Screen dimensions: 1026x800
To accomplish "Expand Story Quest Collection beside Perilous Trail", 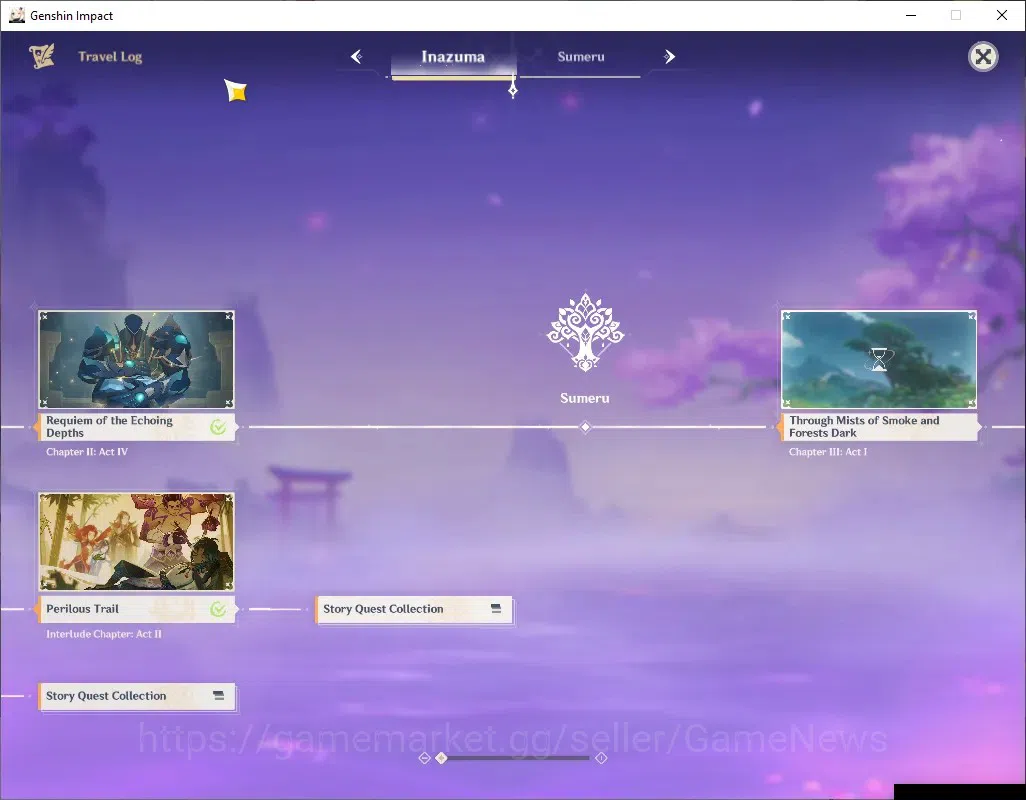I will click(414, 609).
